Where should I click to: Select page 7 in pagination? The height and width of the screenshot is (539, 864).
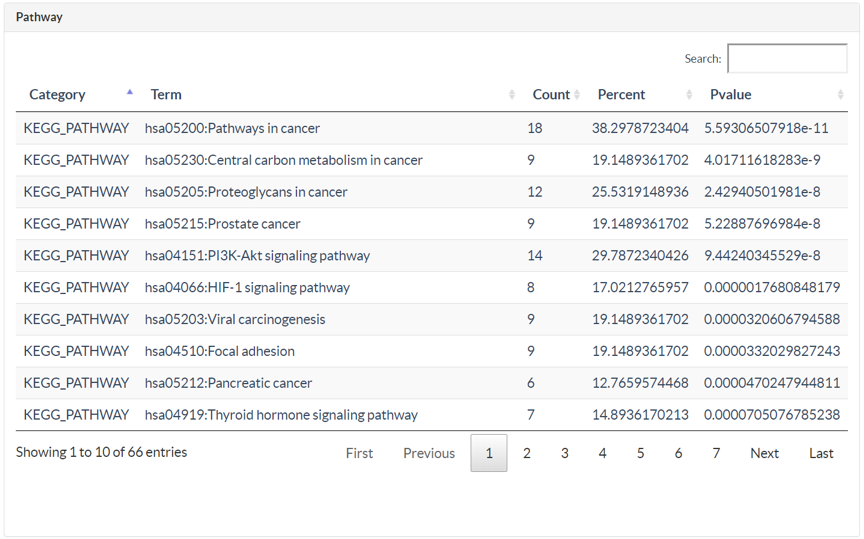pyautogui.click(x=716, y=453)
